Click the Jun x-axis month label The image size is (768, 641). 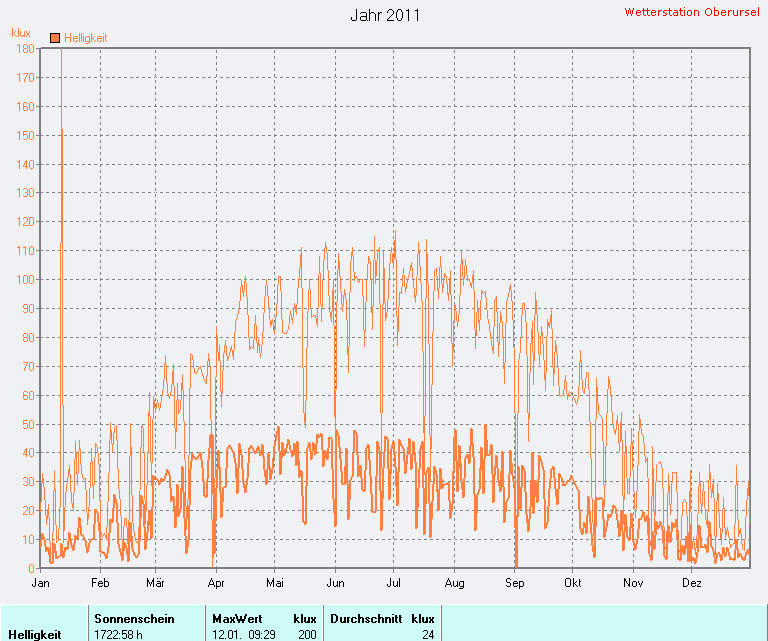336,583
